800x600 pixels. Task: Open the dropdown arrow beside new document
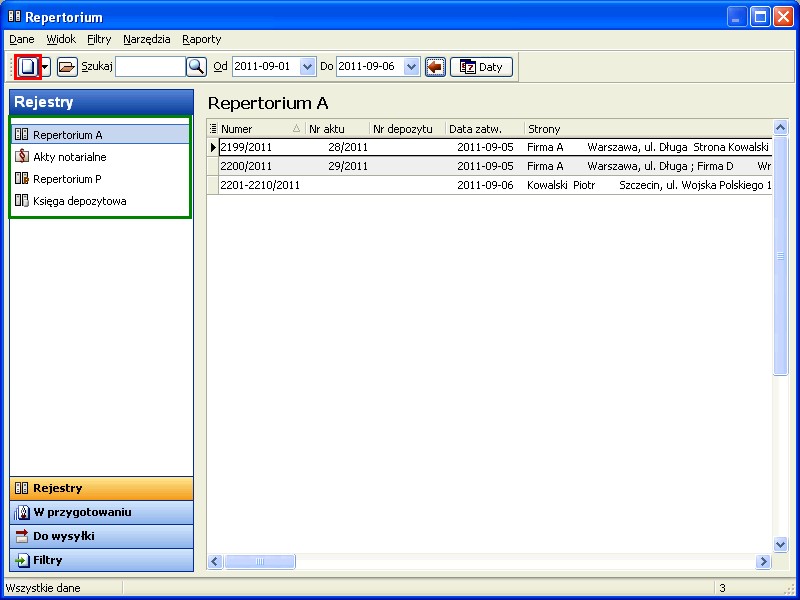pyautogui.click(x=45, y=67)
